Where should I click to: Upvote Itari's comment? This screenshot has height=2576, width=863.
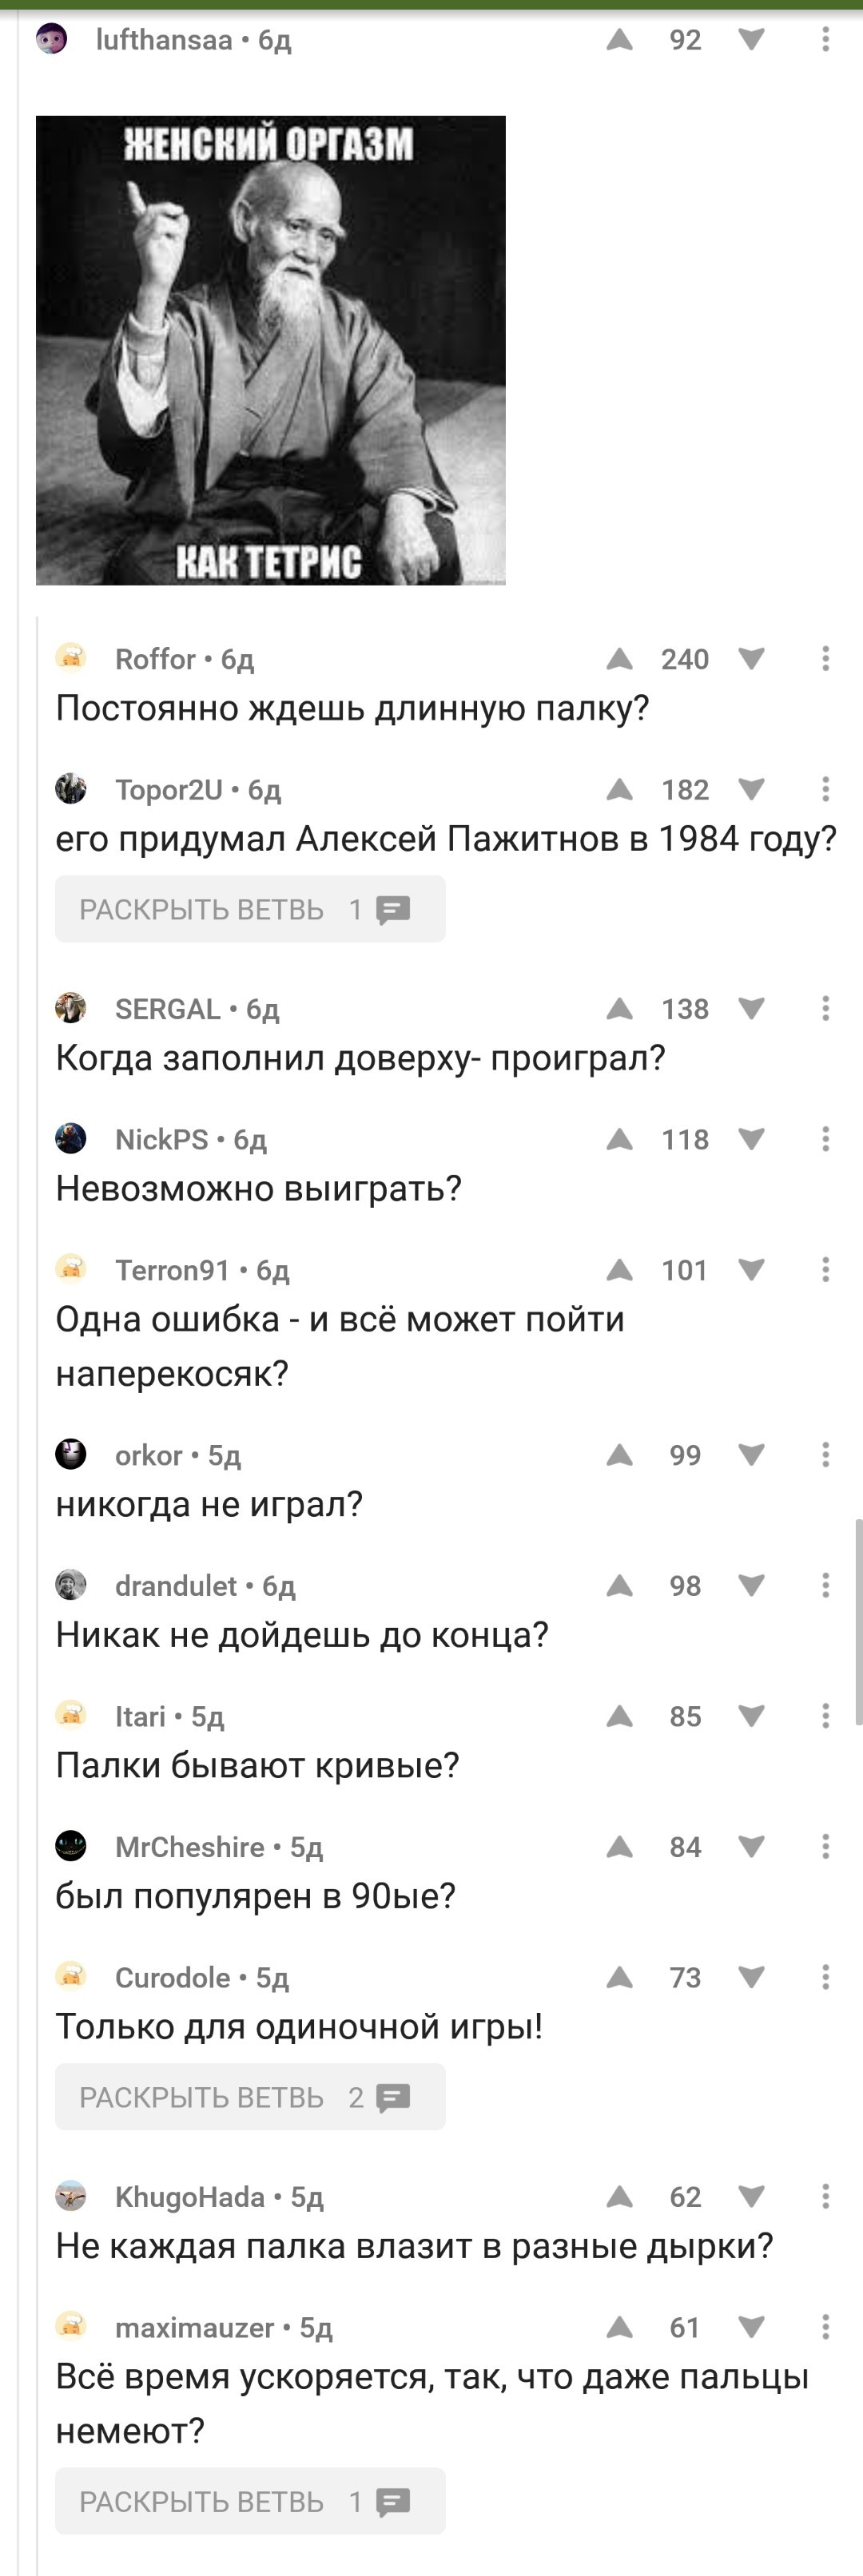[x=620, y=1716]
